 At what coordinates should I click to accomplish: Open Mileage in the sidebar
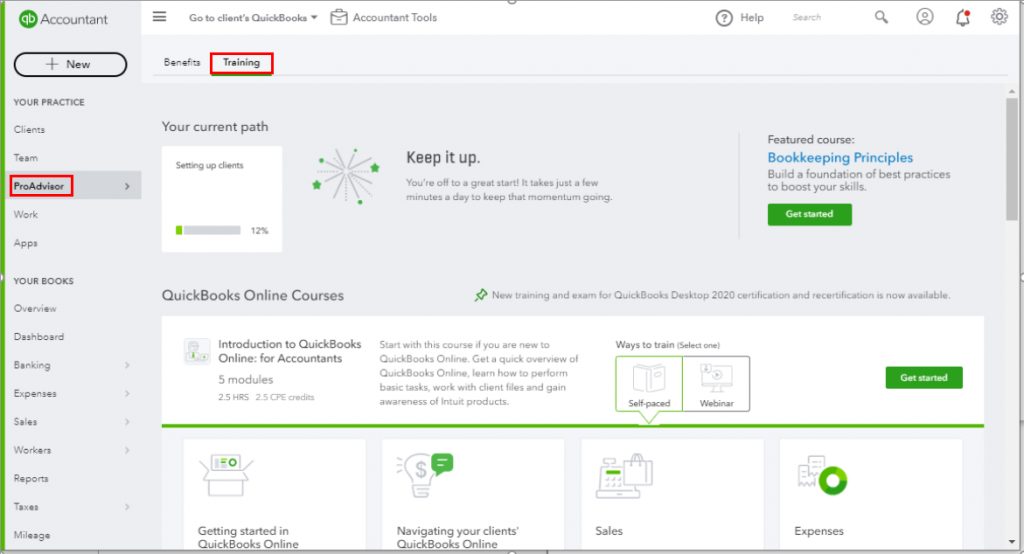pos(31,535)
